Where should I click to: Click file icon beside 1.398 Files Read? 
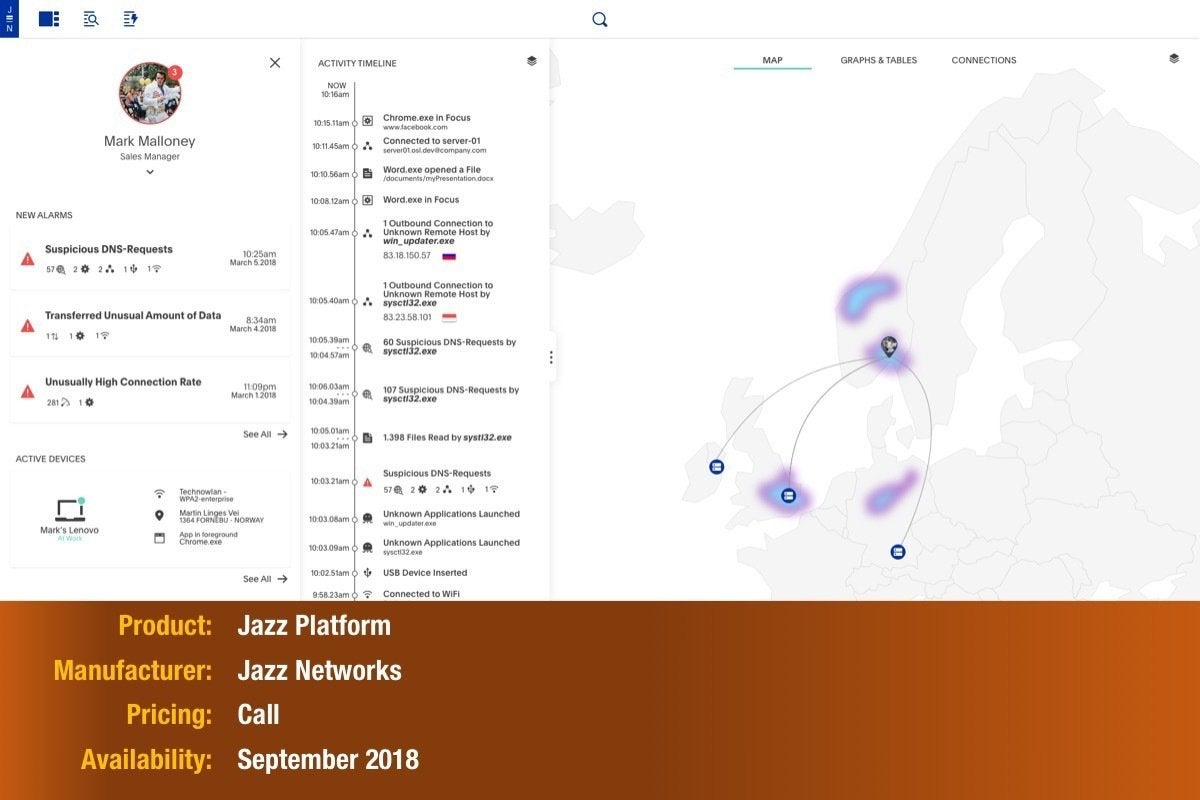(x=367, y=438)
